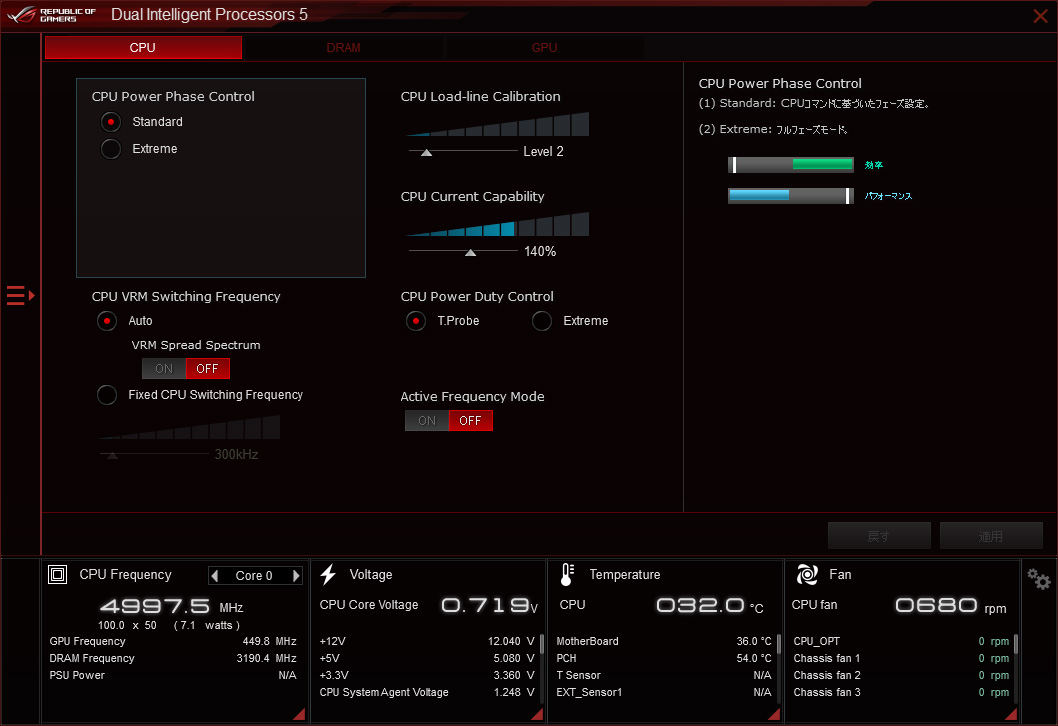Image resolution: width=1058 pixels, height=726 pixels.
Task: Switch to the DRAM tab
Action: point(343,47)
